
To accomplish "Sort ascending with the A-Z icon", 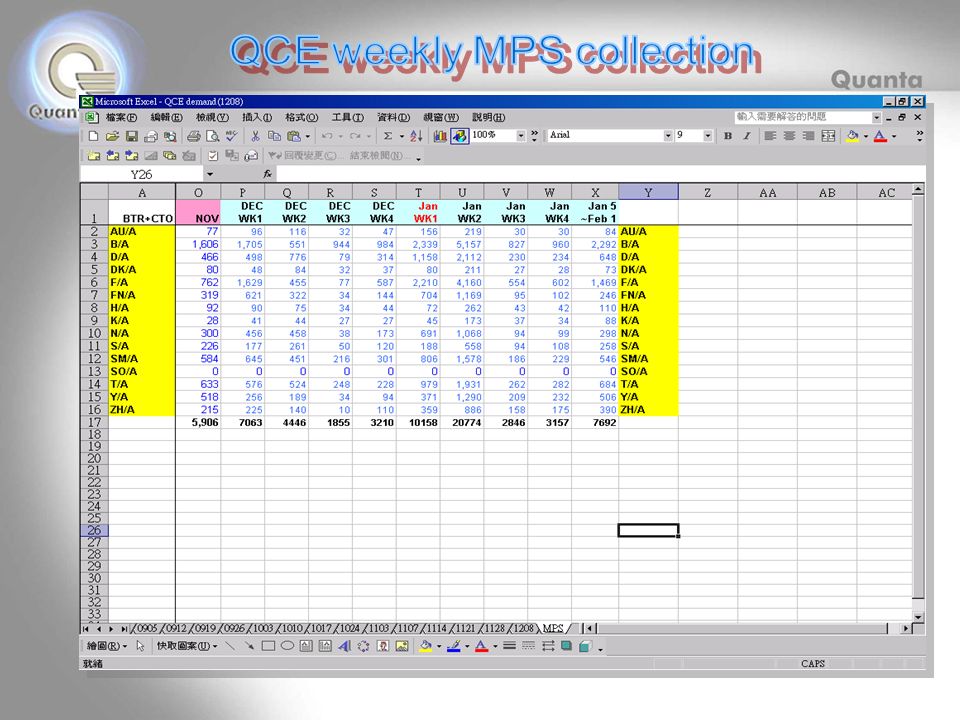I will pyautogui.click(x=416, y=136).
